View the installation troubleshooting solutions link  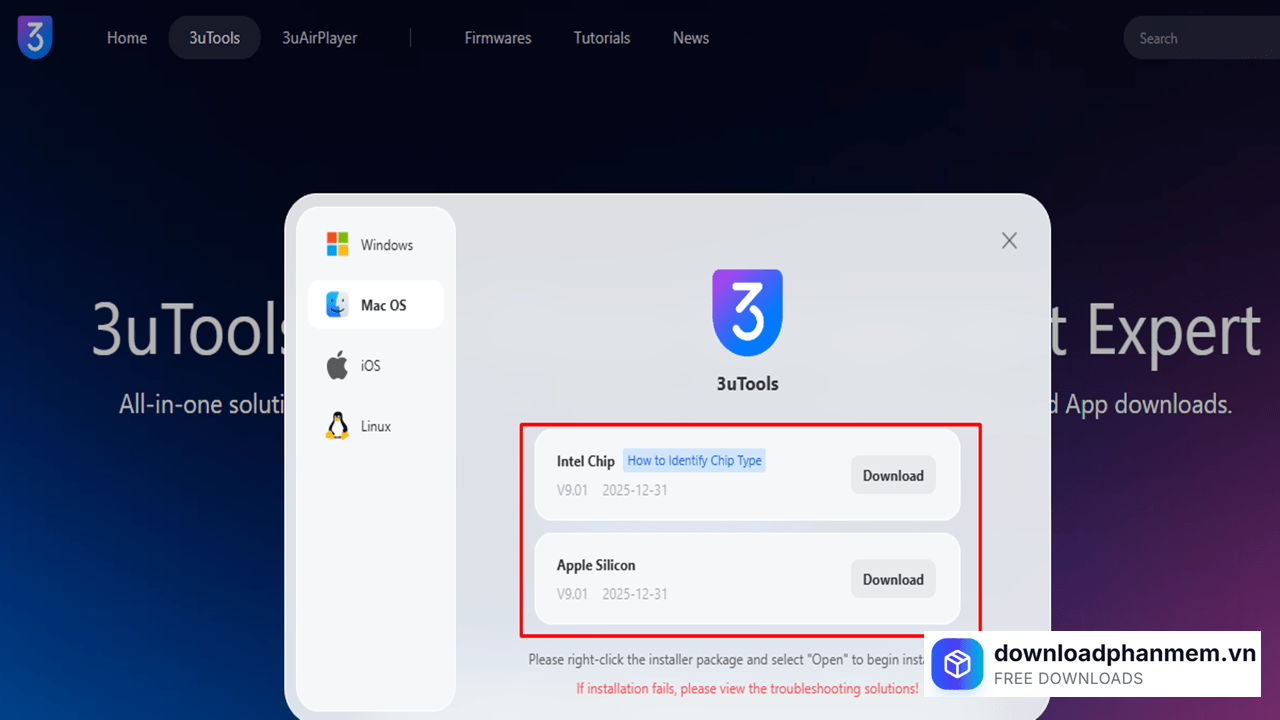[x=747, y=688]
